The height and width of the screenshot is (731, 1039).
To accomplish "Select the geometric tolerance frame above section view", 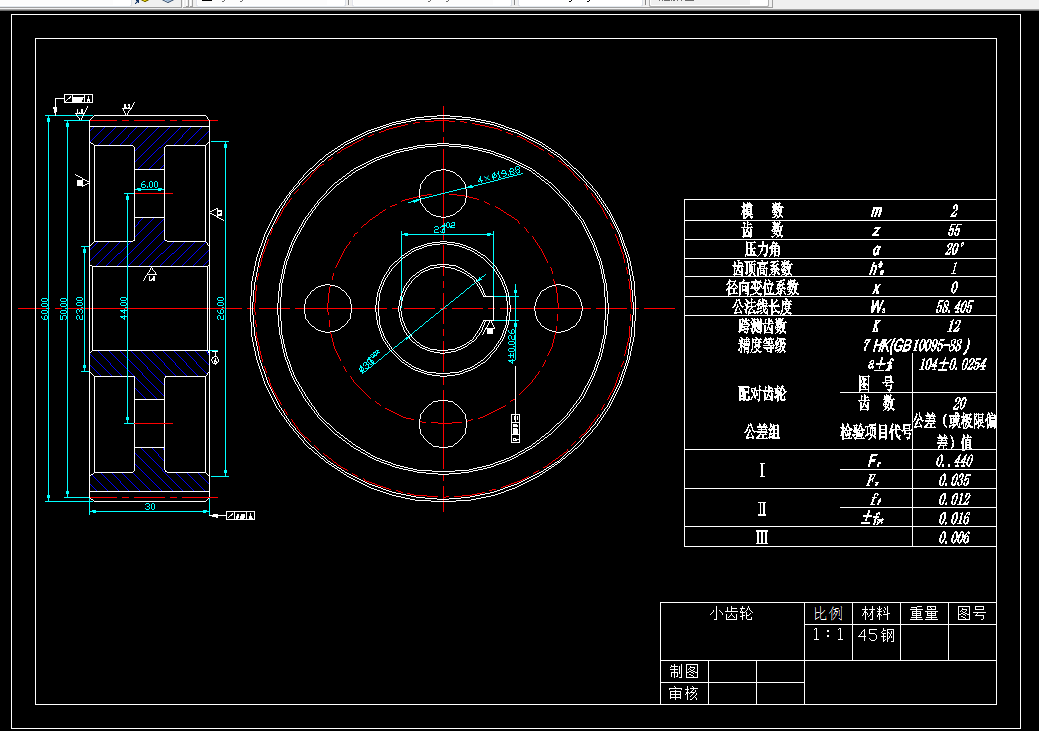I will [x=78, y=99].
